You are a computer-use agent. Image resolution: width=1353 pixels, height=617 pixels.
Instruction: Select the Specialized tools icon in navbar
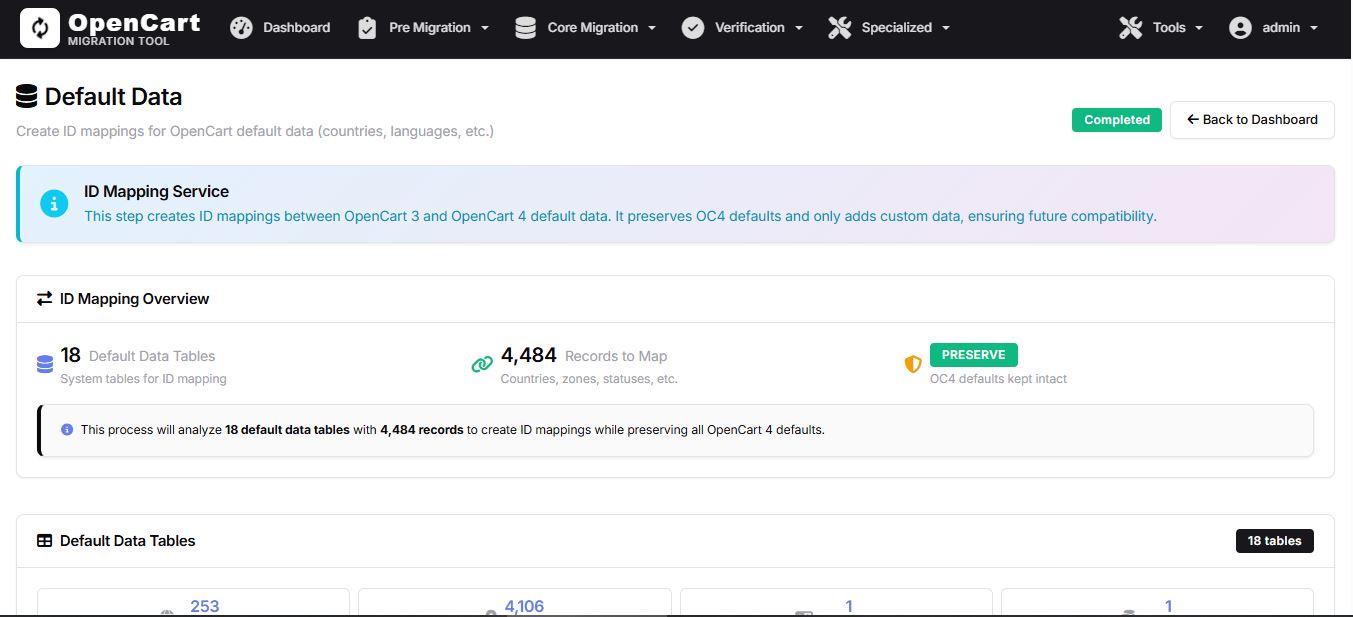pos(838,27)
